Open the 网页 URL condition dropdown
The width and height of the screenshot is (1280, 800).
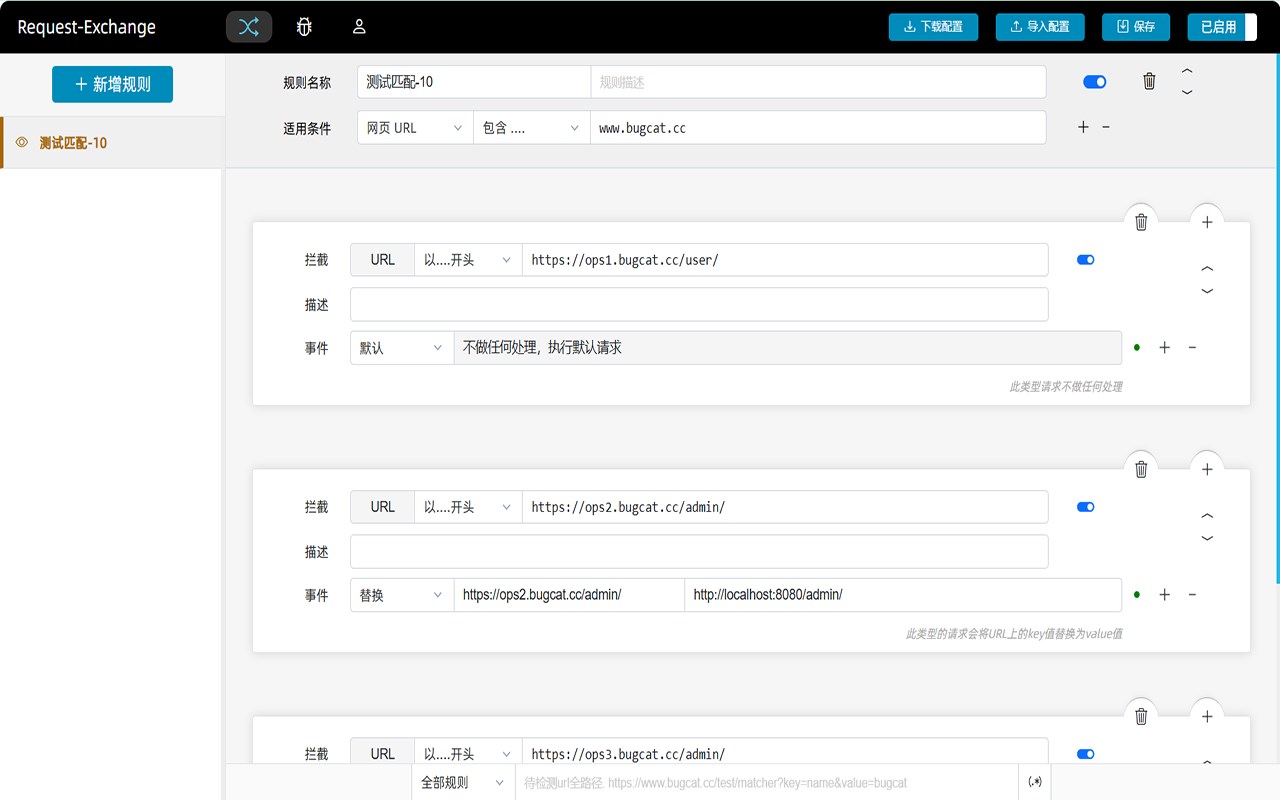[415, 128]
